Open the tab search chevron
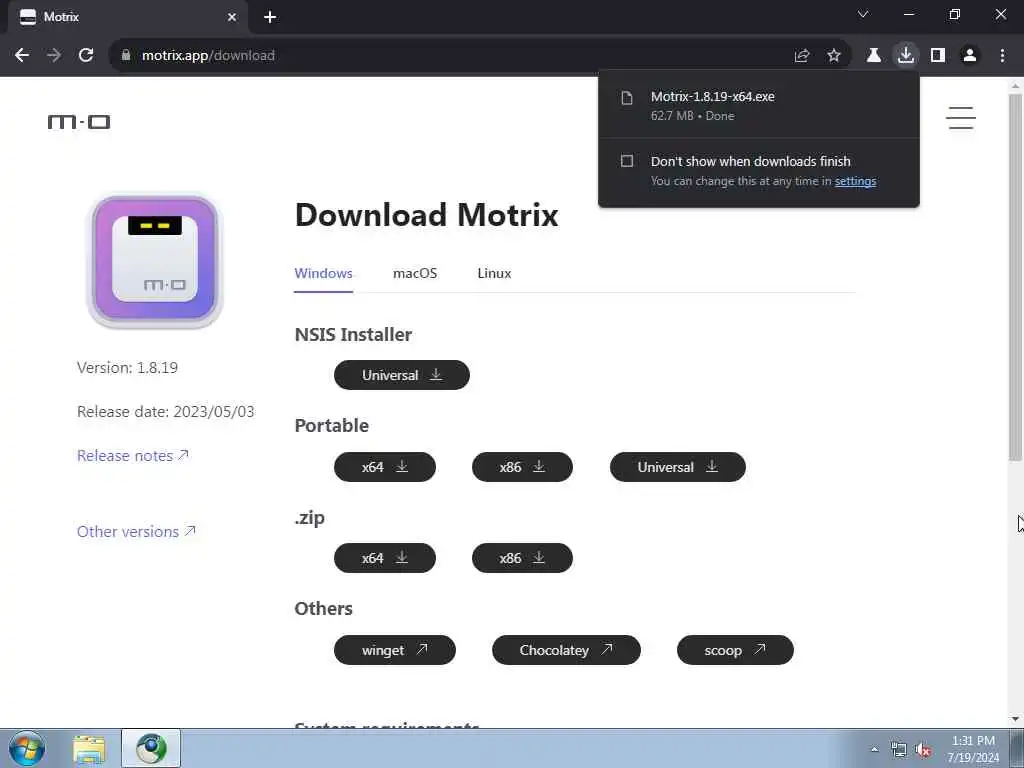Screen dimensions: 1024x768 [863, 14]
